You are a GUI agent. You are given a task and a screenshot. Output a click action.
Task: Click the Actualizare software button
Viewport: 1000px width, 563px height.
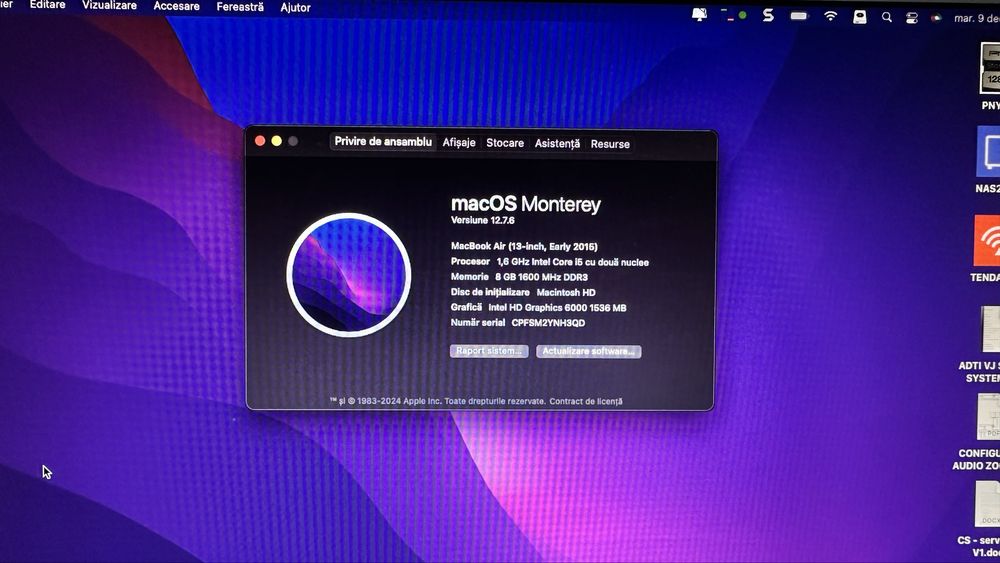click(589, 351)
